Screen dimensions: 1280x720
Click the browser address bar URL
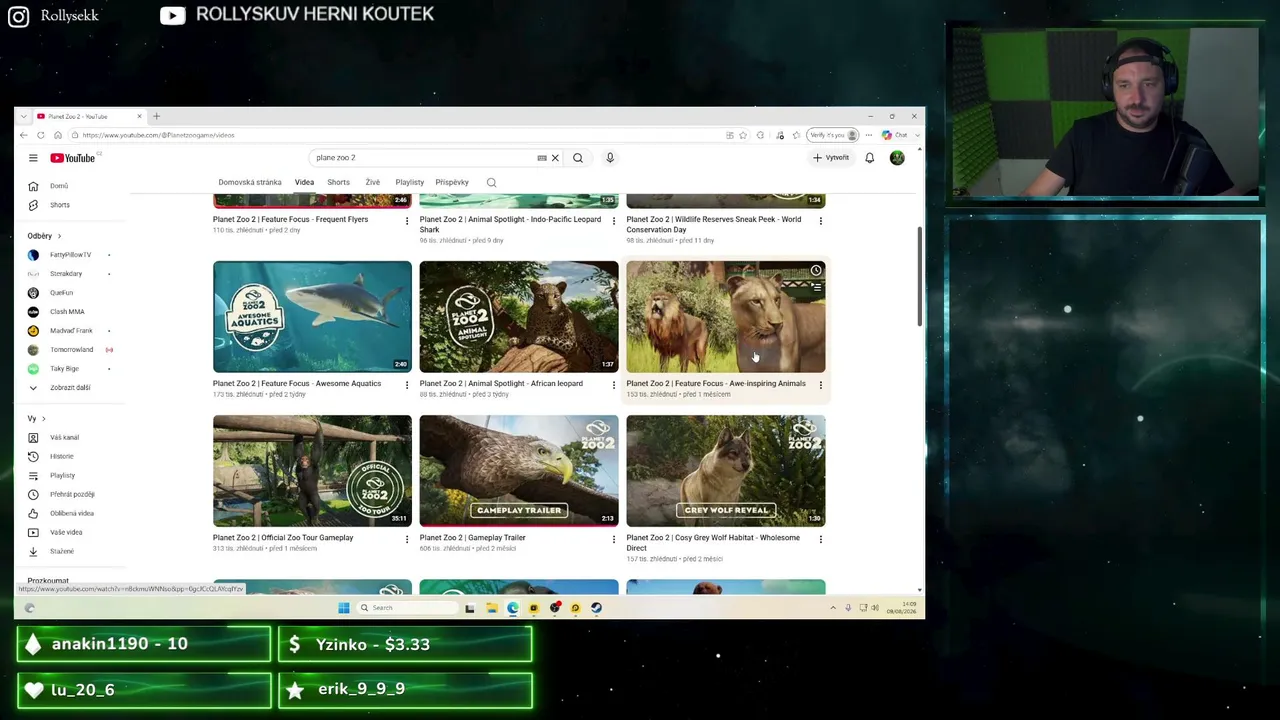pyautogui.click(x=159, y=135)
